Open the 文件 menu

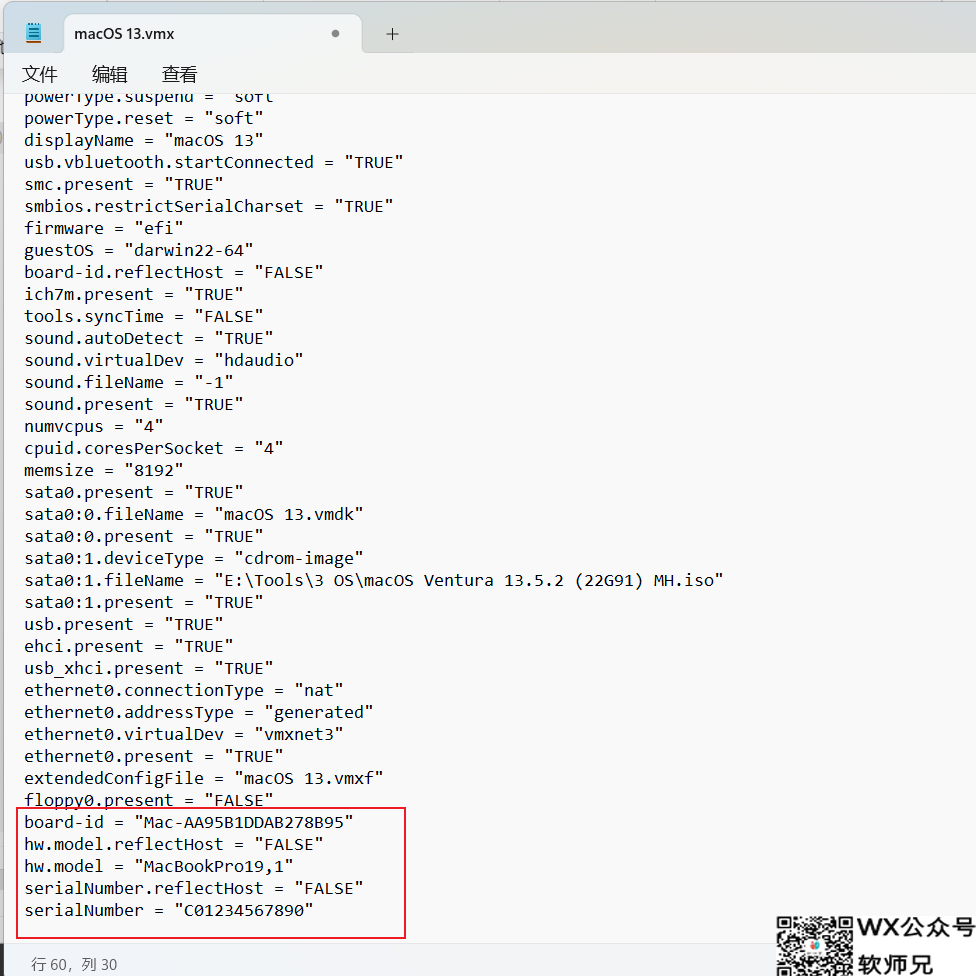[x=40, y=74]
